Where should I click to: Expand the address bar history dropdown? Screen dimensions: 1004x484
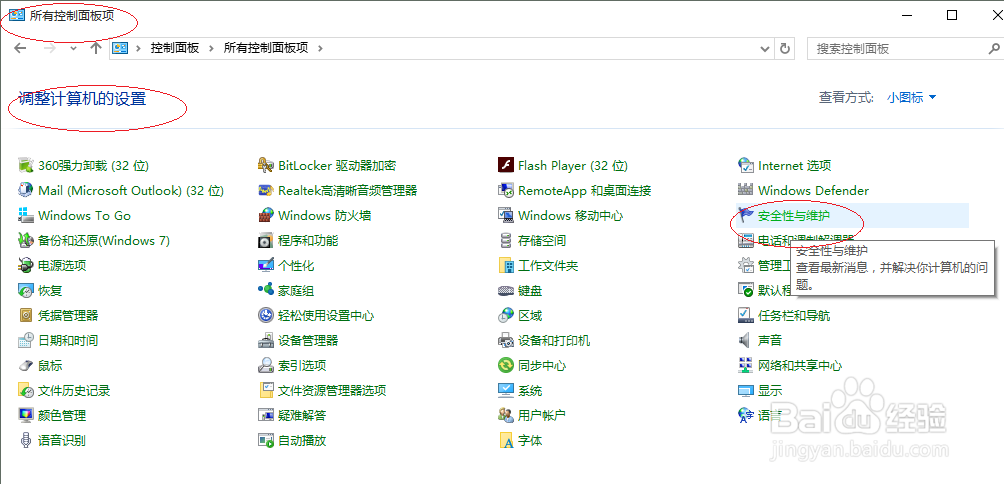point(765,49)
